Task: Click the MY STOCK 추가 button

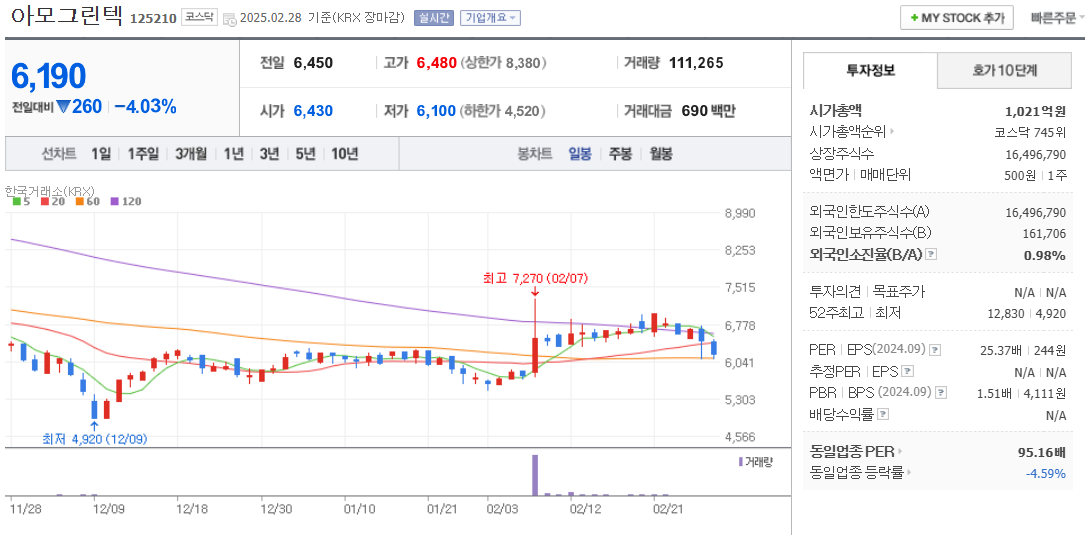Action: [957, 18]
